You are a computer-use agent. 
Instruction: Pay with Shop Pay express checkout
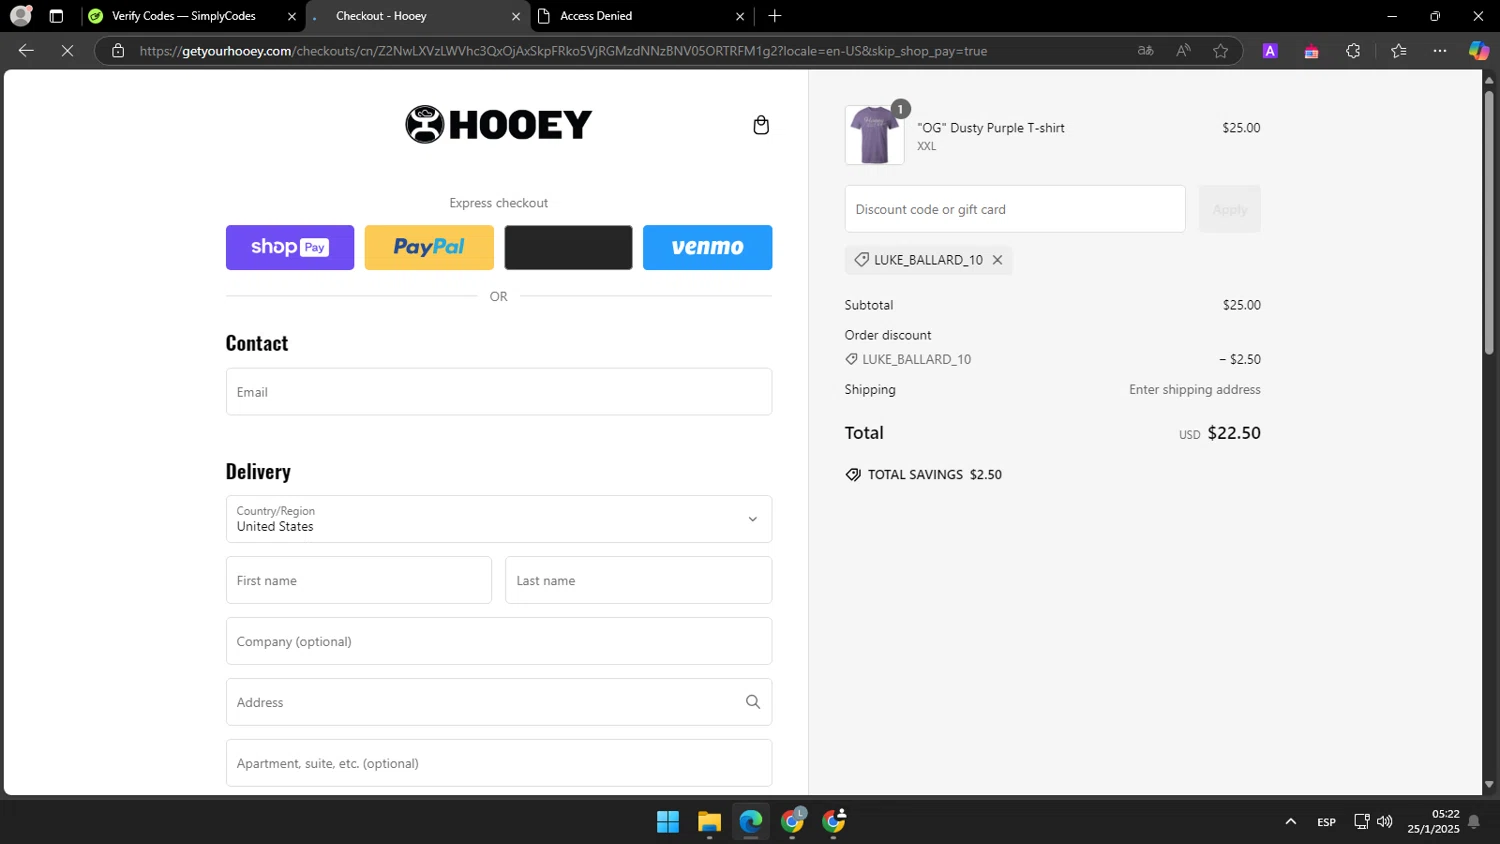click(290, 247)
